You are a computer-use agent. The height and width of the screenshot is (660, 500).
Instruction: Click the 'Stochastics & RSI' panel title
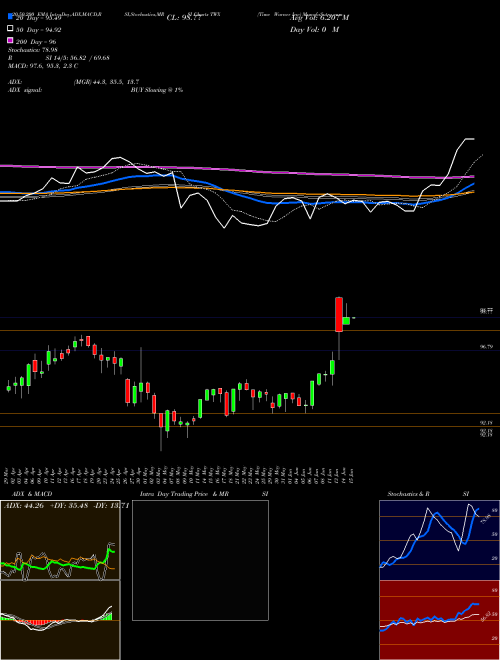coord(428,494)
